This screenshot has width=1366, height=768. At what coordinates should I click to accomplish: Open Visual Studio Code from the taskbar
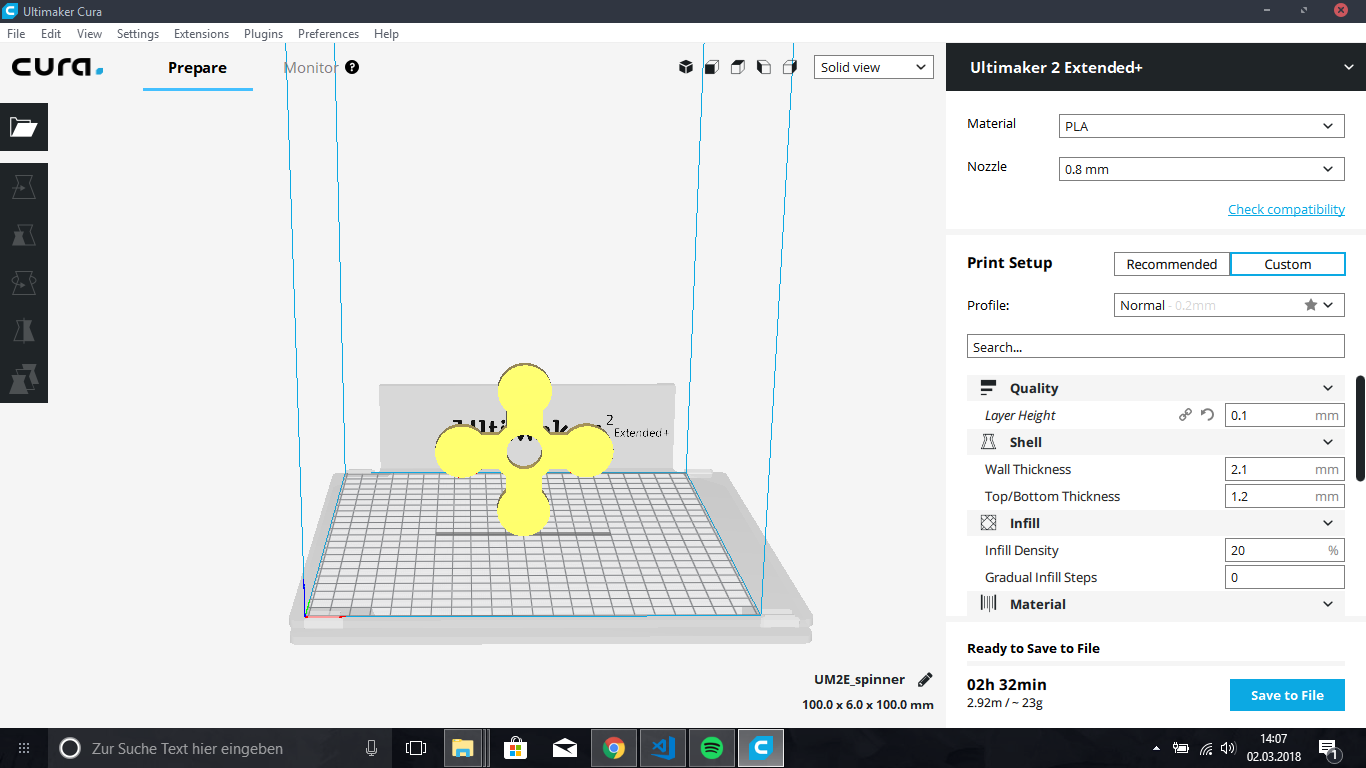663,748
